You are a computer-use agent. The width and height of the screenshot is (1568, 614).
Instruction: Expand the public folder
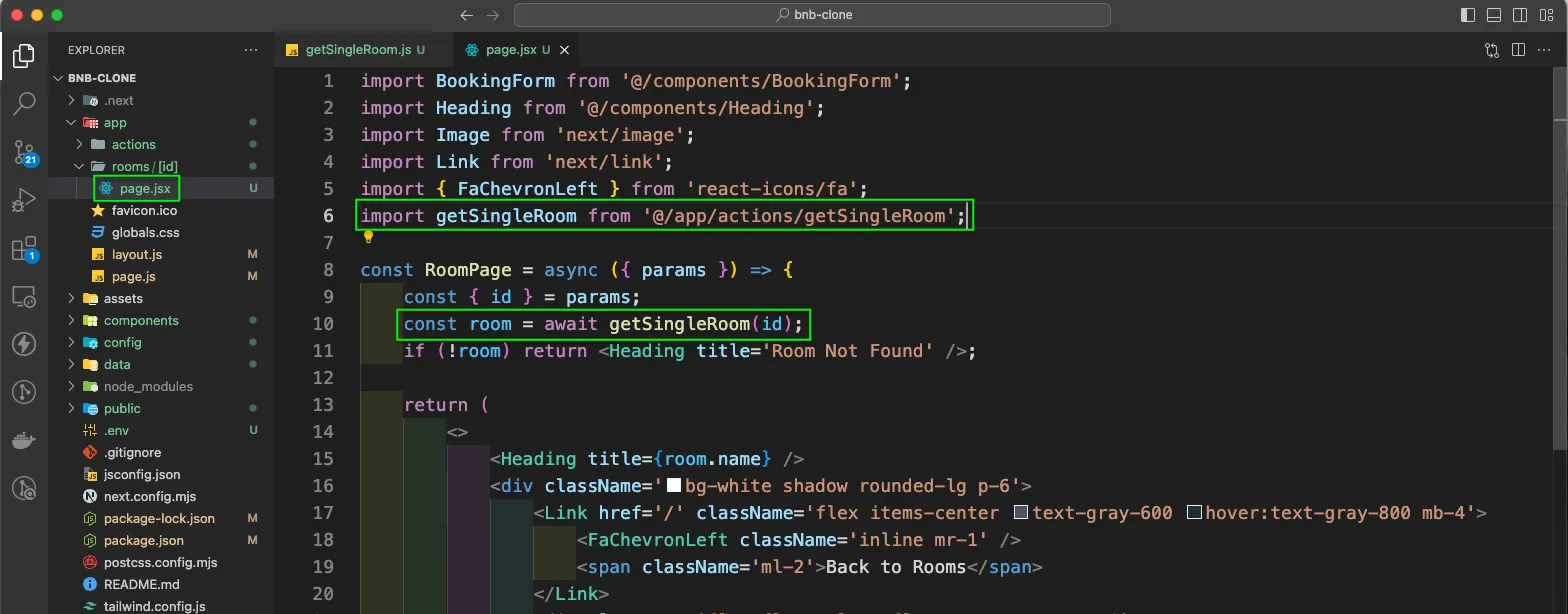pos(71,408)
